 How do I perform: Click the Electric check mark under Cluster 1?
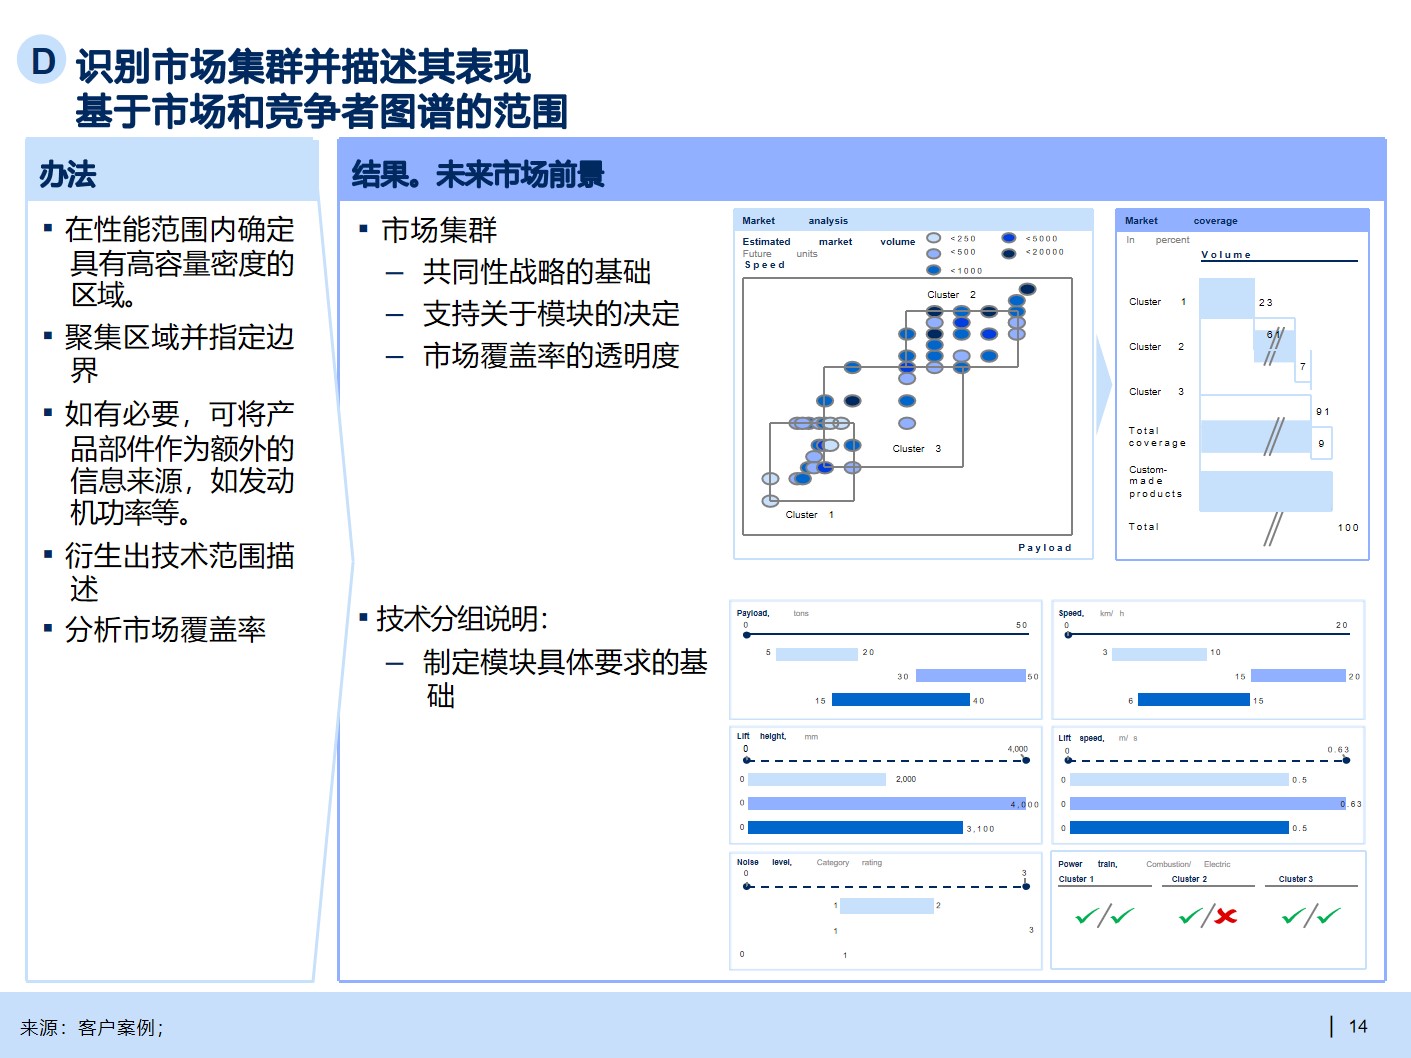1122,915
